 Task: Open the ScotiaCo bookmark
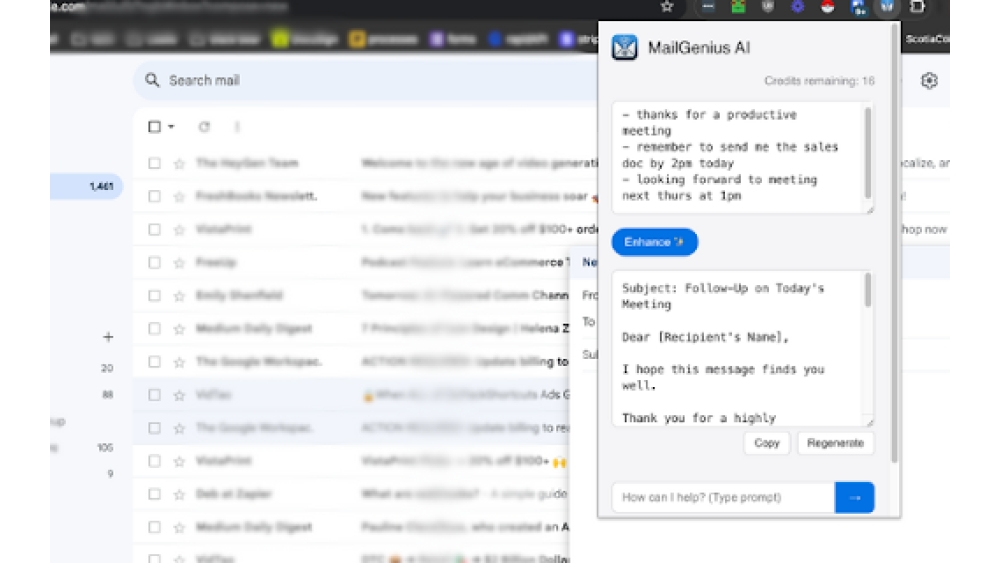(x=927, y=39)
